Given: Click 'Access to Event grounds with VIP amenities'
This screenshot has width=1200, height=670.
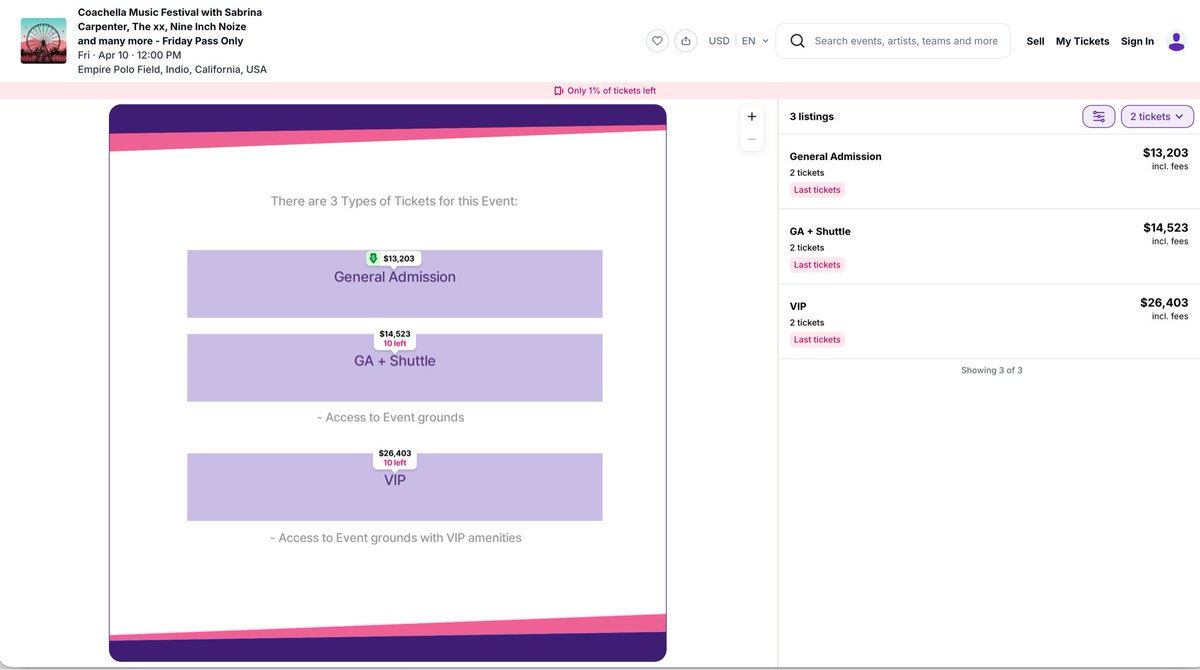Looking at the screenshot, I should pyautogui.click(x=396, y=538).
